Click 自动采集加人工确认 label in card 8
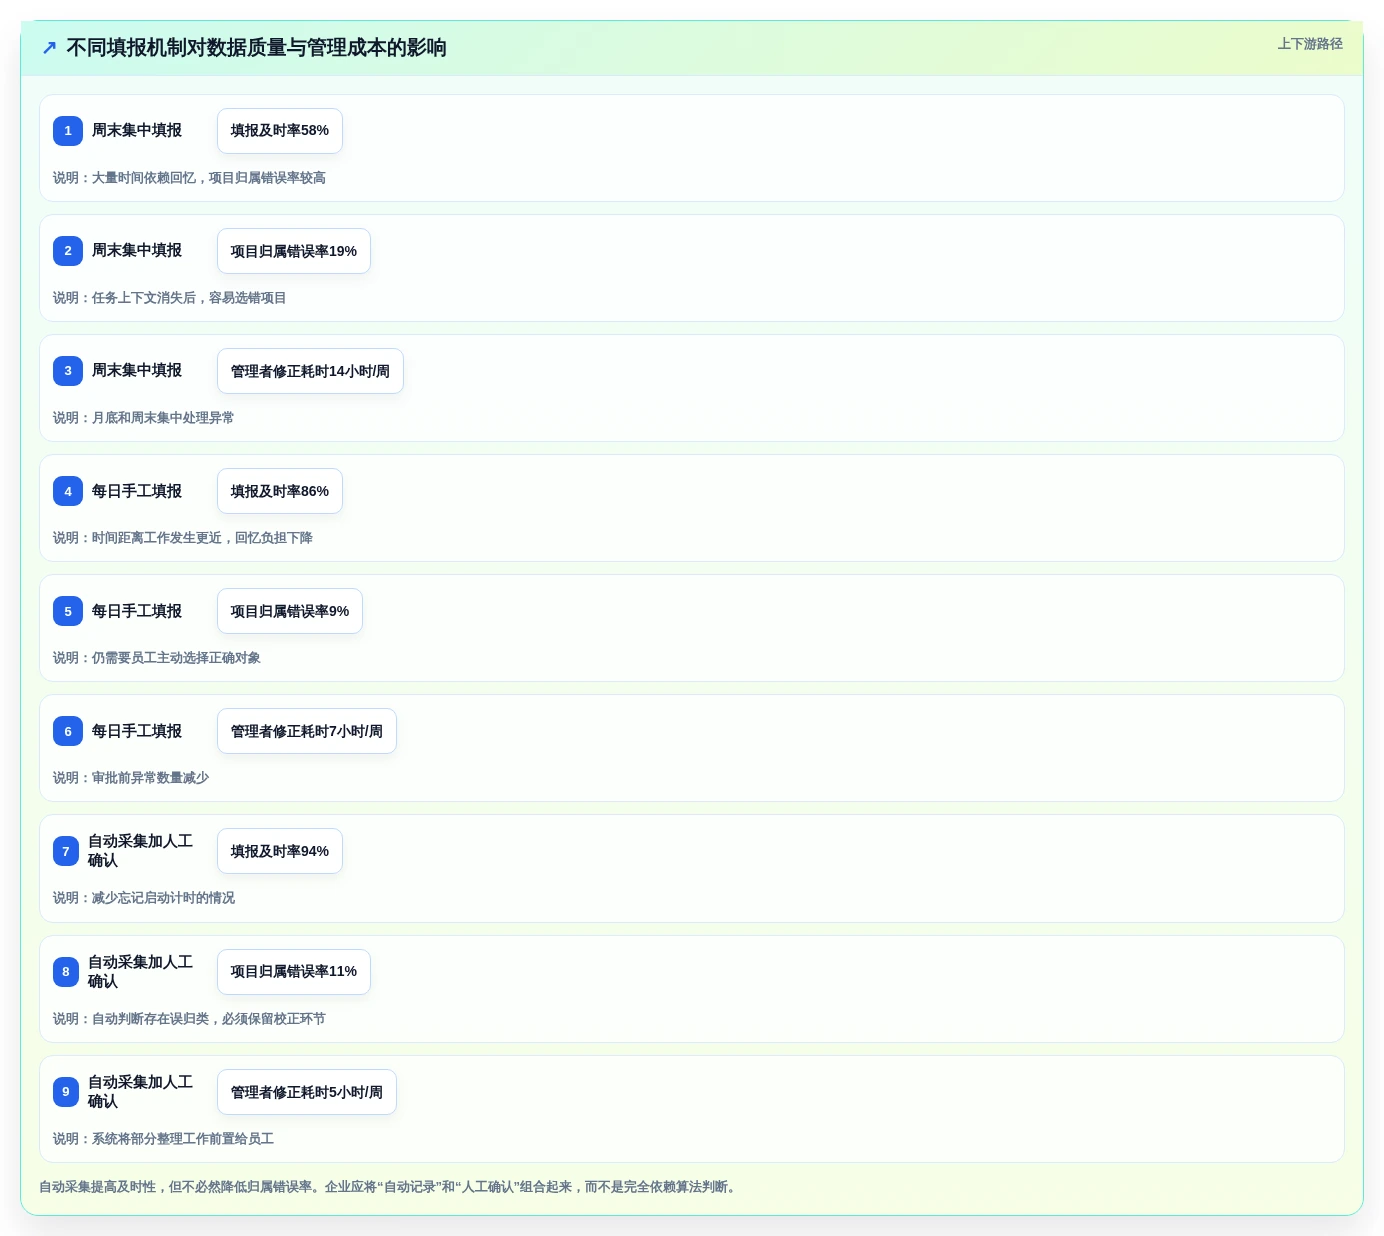1384x1236 pixels. [x=141, y=971]
